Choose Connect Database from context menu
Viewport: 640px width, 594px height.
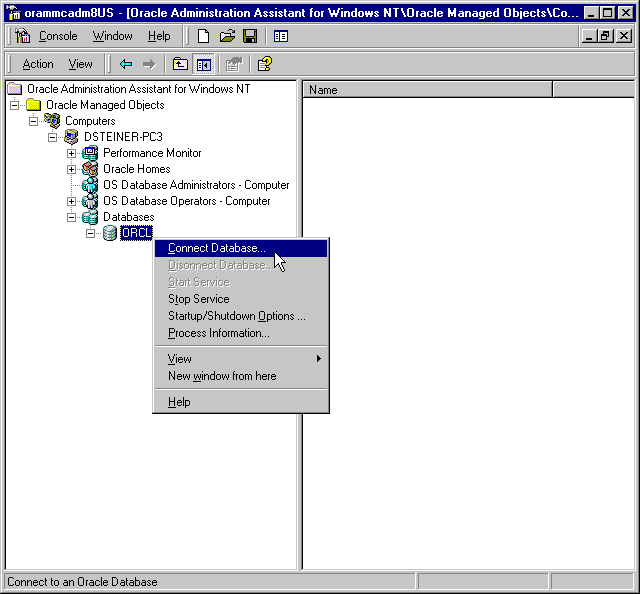point(216,248)
